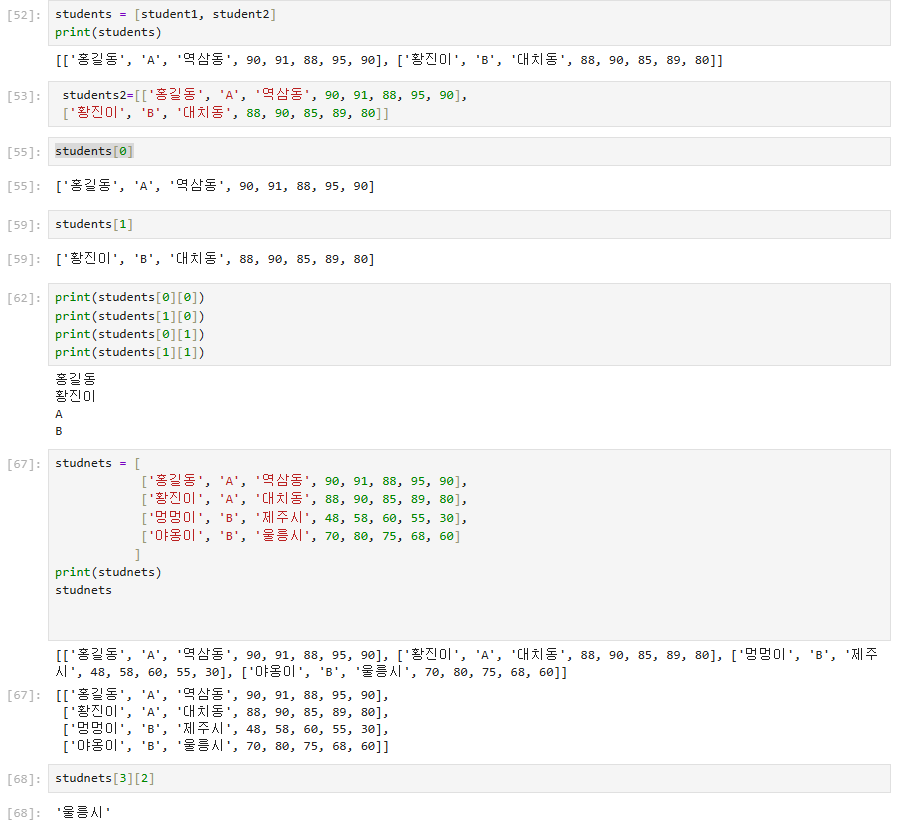Image resolution: width=901 pixels, height=827 pixels.
Task: Click the [52]: prompt label
Action: coord(24,16)
